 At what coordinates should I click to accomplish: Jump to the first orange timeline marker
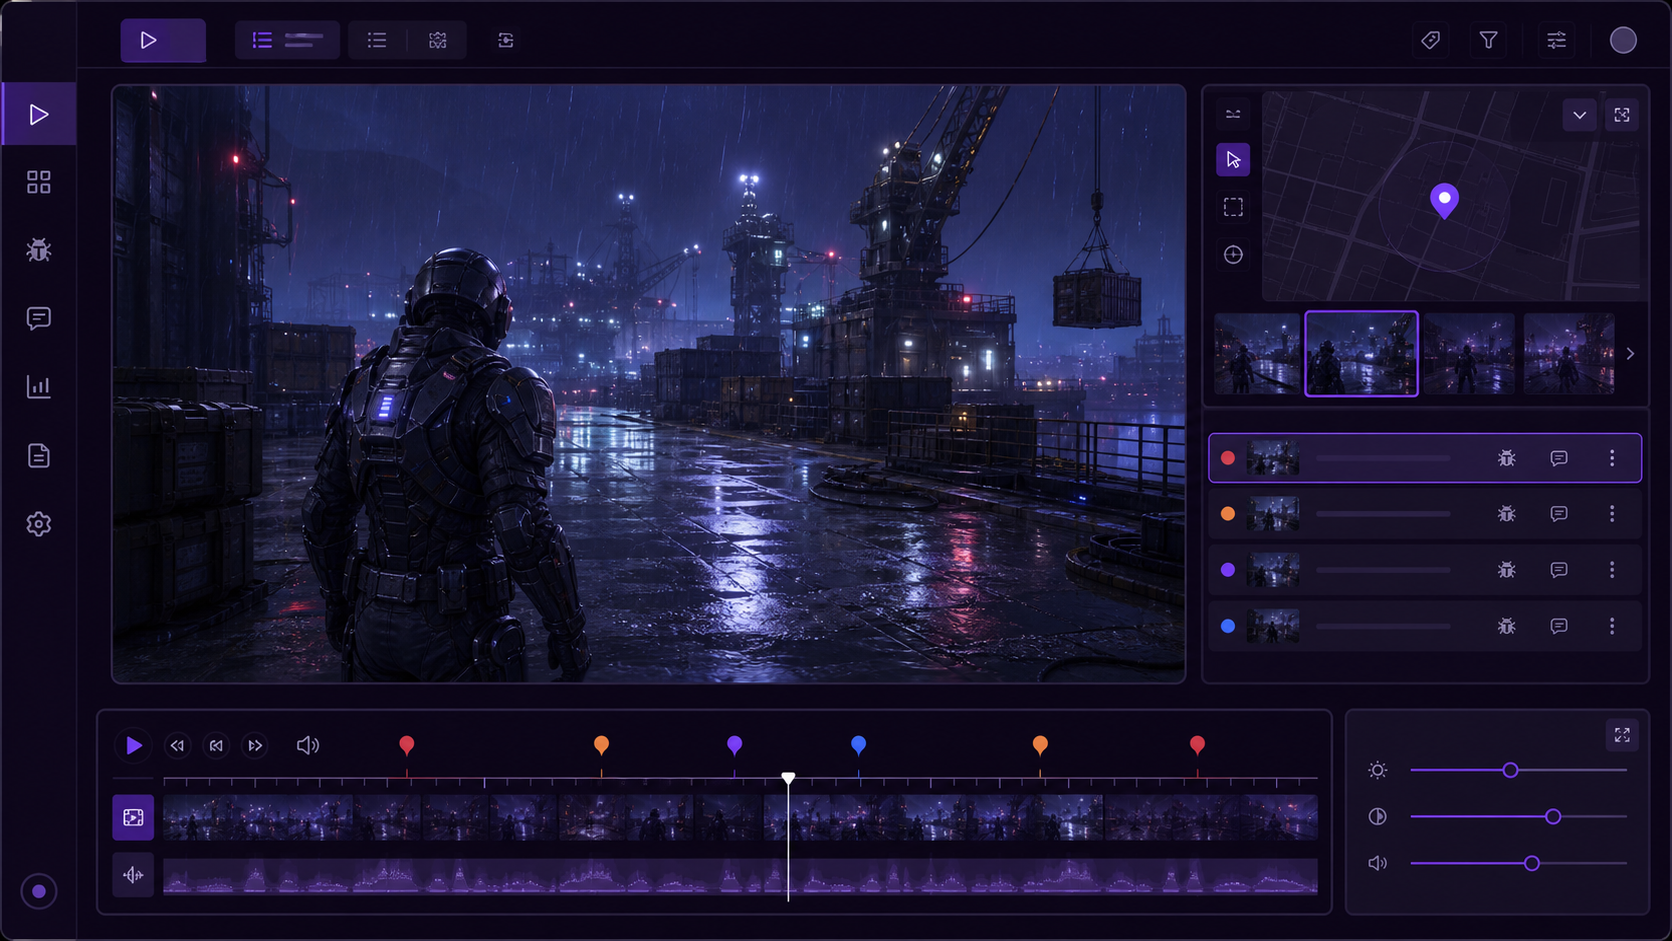[x=601, y=745]
